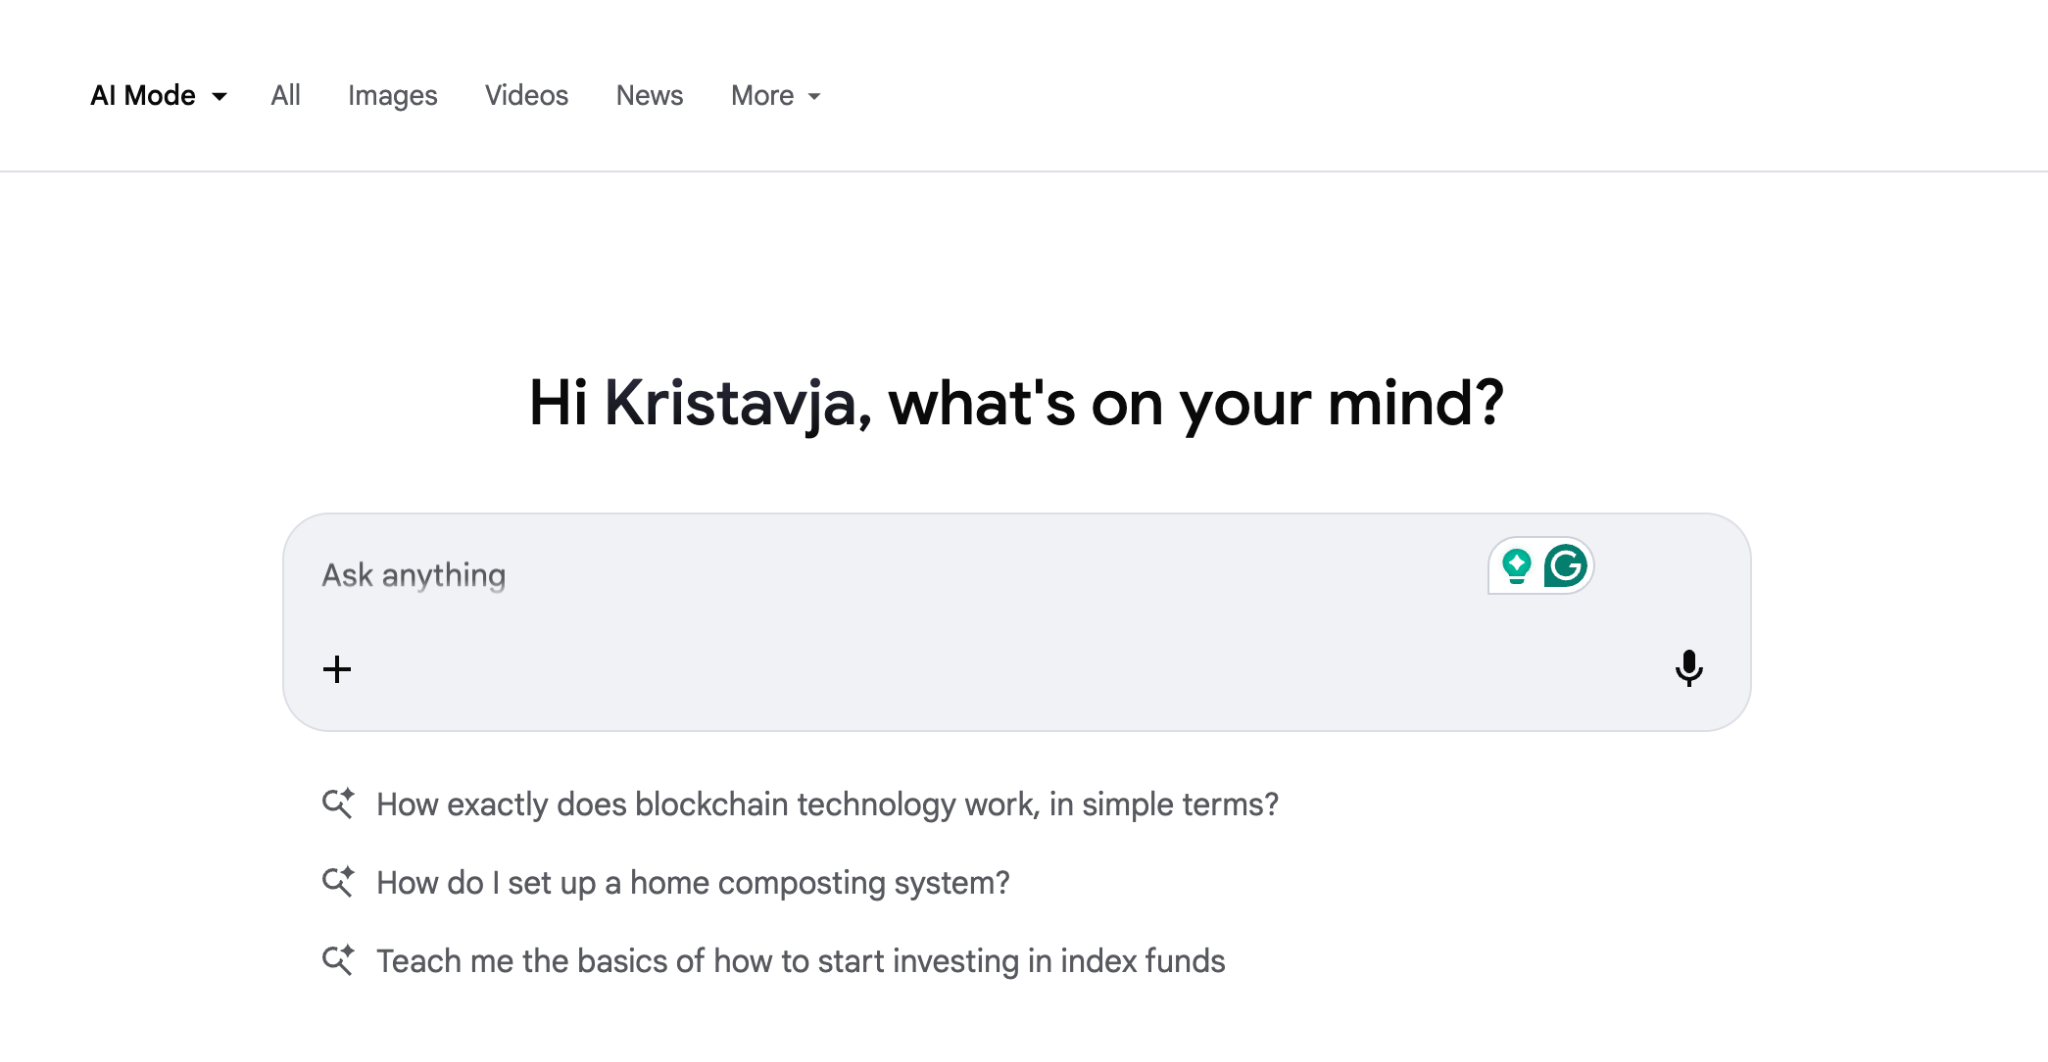
Task: Click the green lightbulb suggestion icon
Action: [x=1516, y=566]
